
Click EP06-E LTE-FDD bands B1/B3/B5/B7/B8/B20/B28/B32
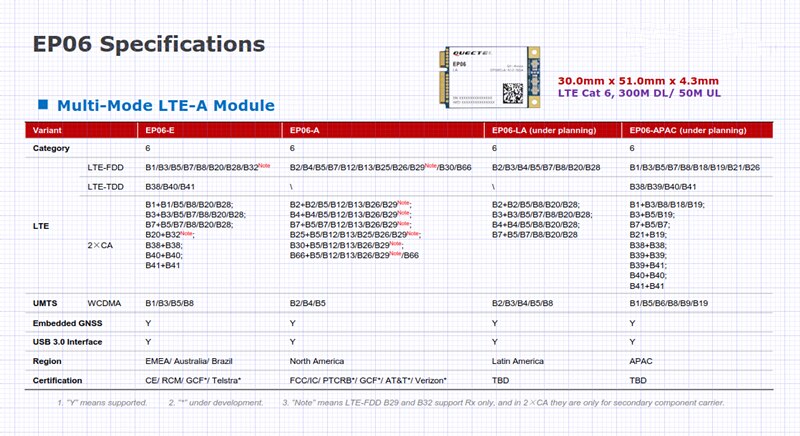[208, 167]
